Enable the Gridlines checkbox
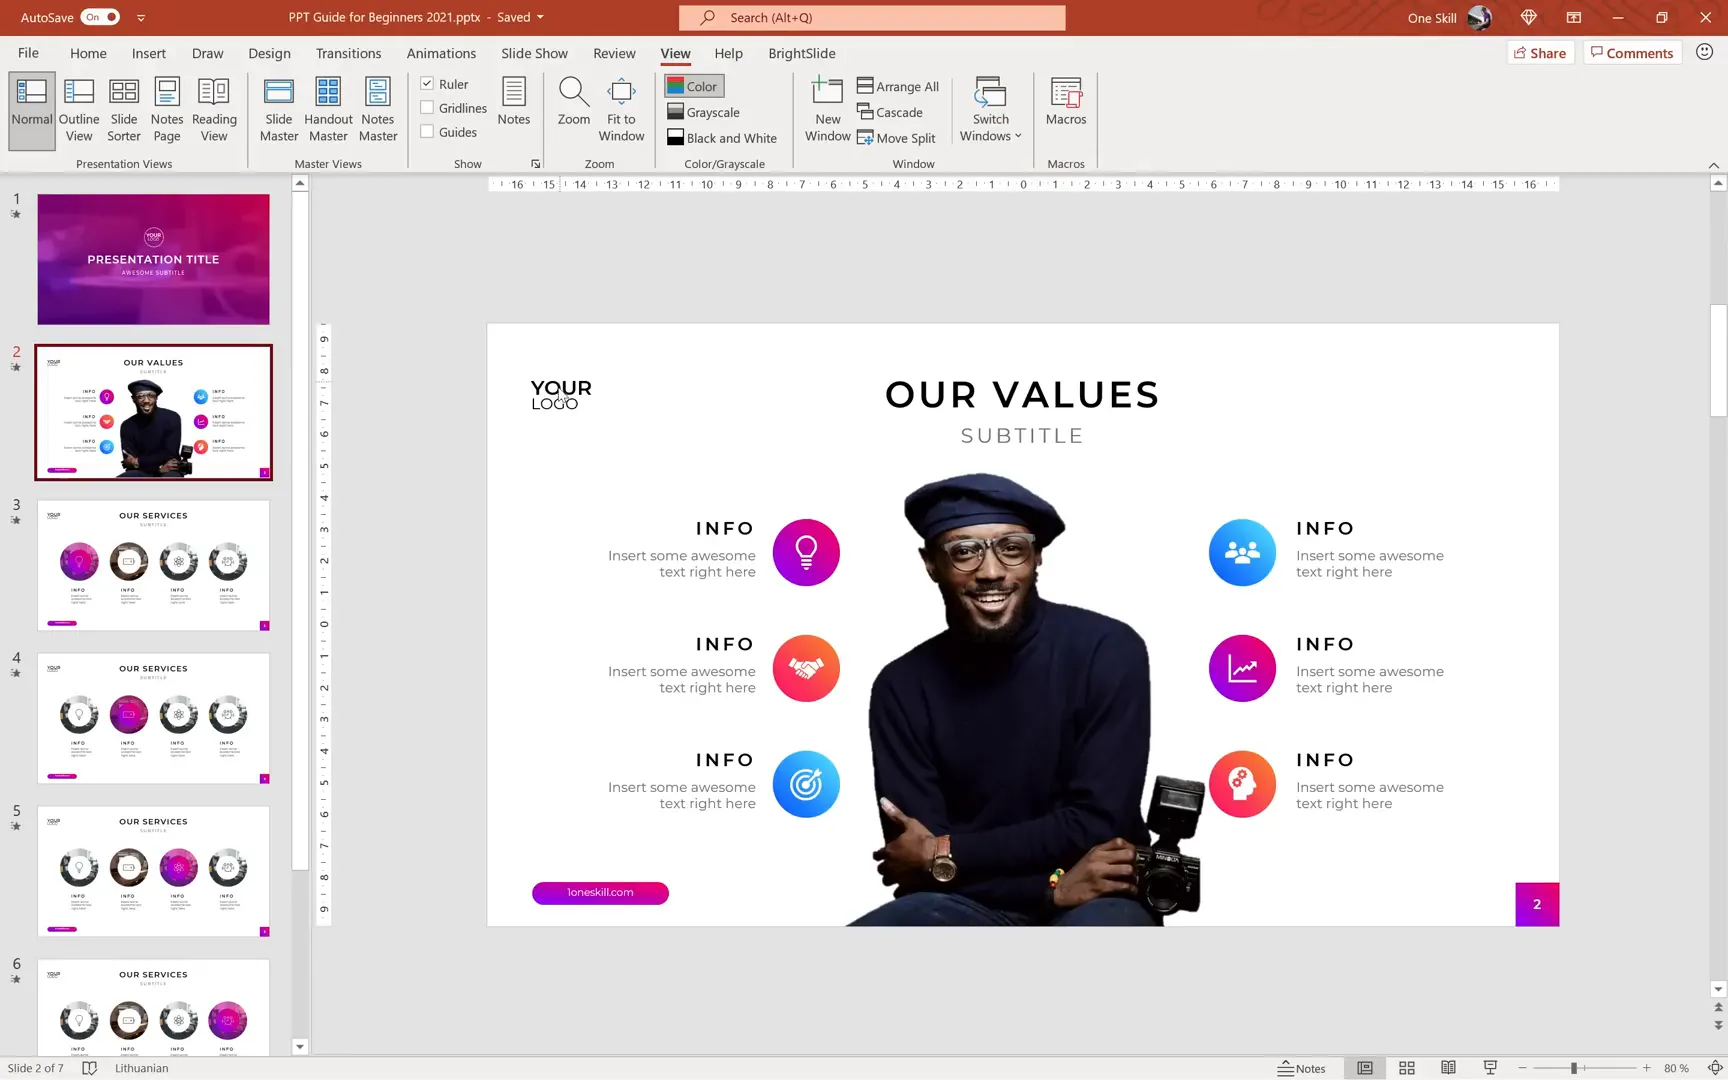 [x=427, y=108]
